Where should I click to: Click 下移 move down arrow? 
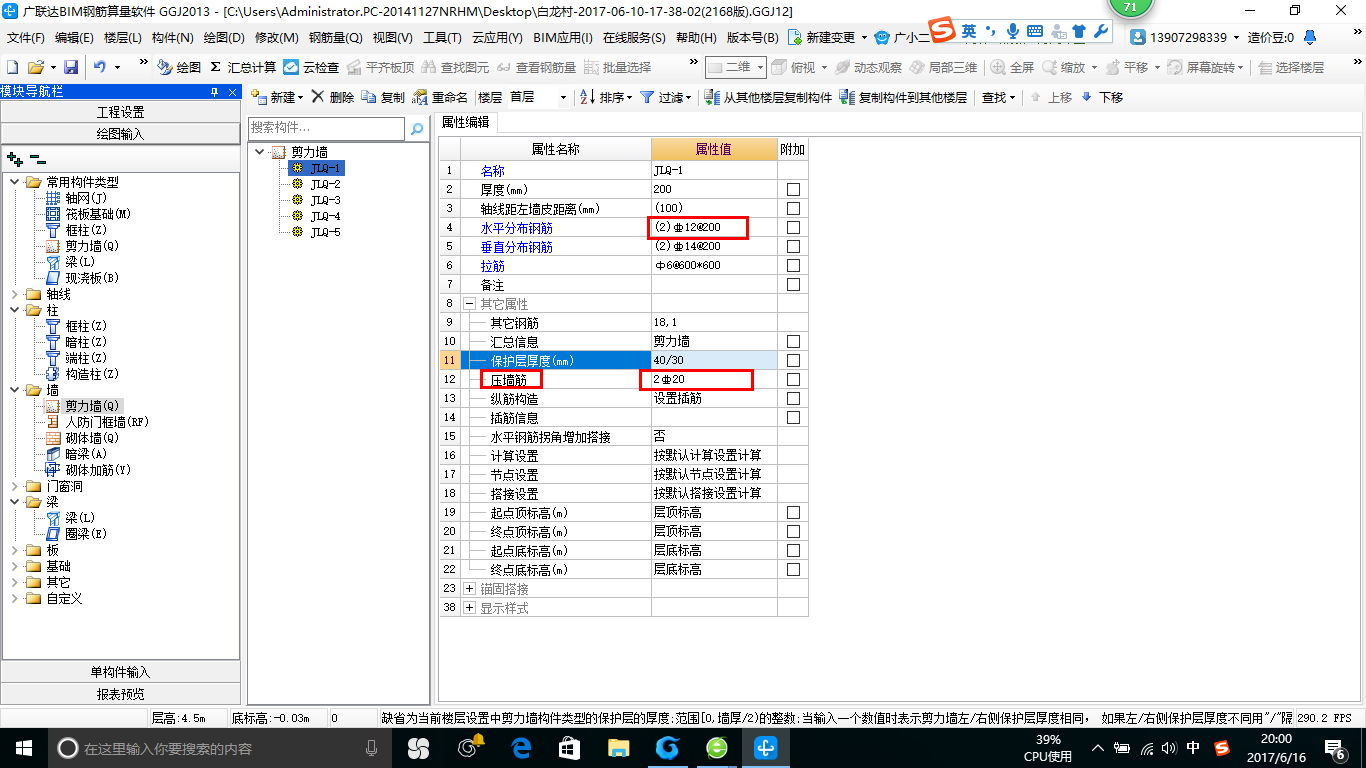1102,97
